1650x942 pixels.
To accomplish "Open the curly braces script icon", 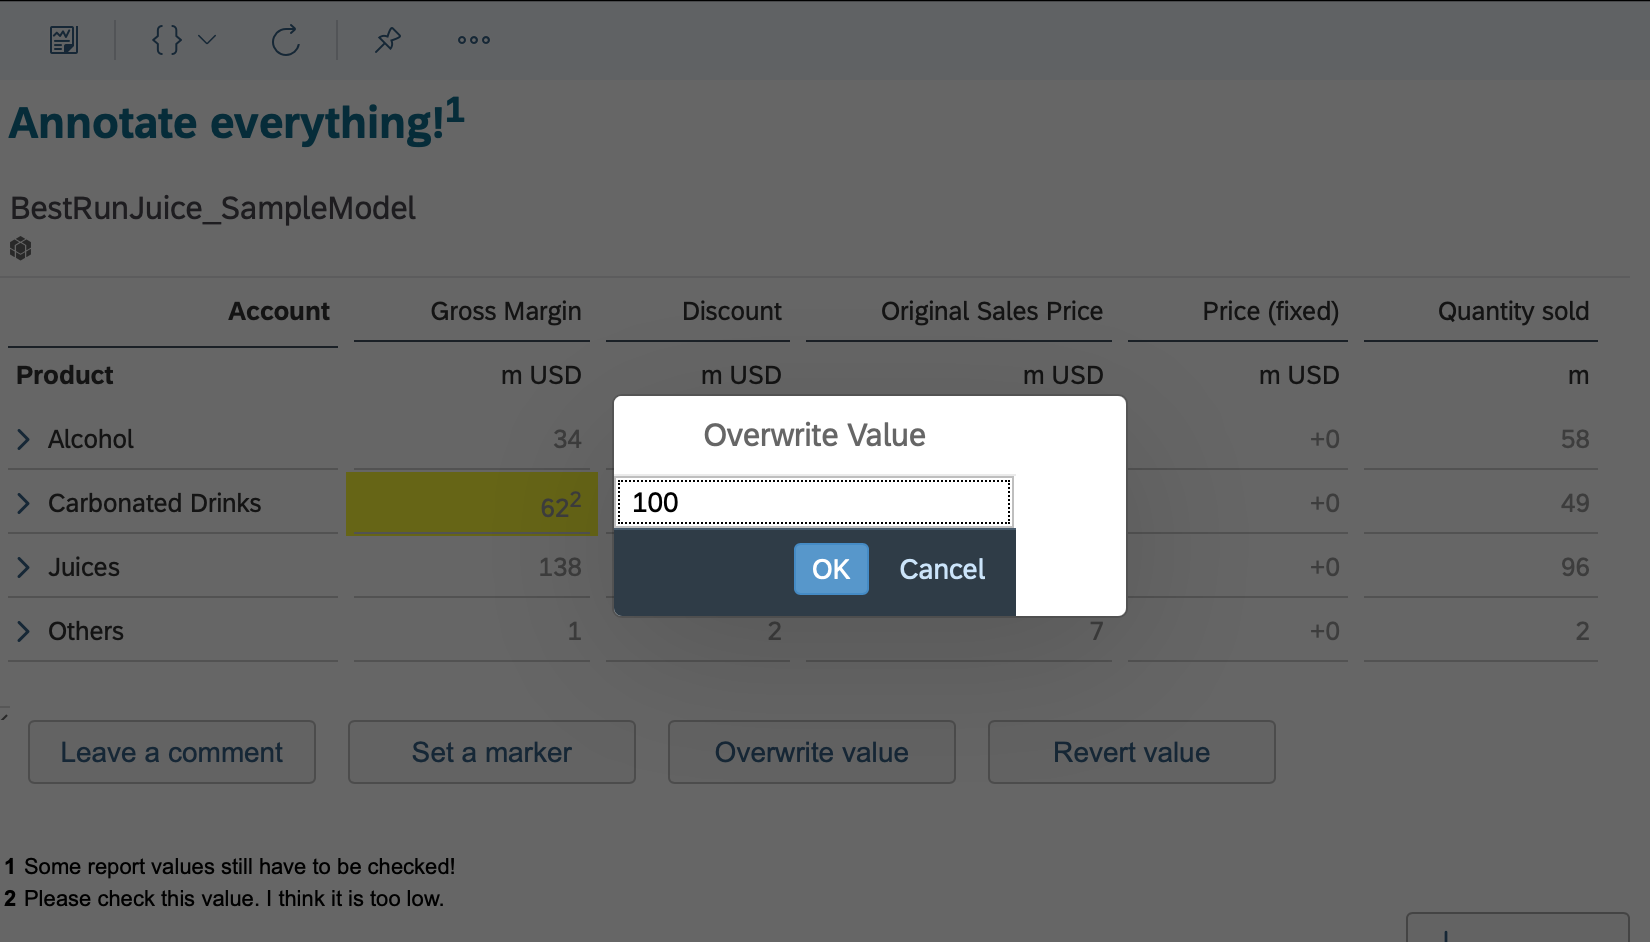I will pyautogui.click(x=166, y=40).
